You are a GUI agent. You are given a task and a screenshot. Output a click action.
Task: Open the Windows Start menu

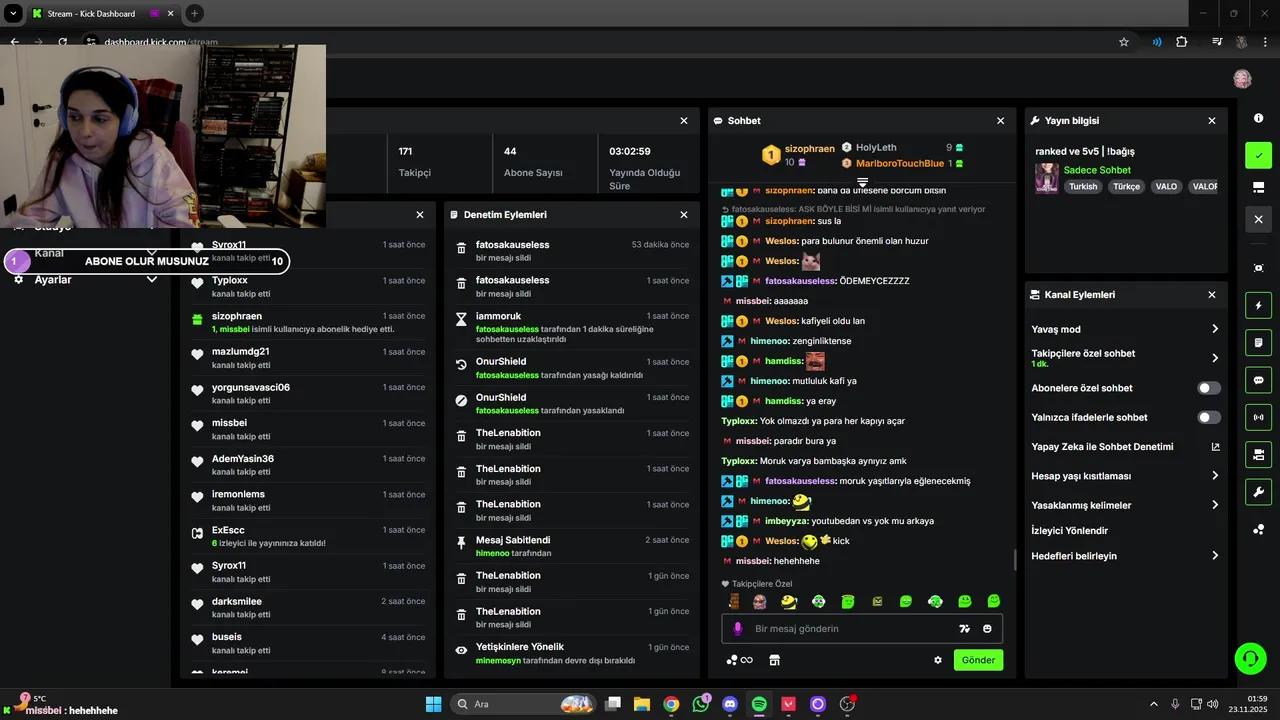[434, 704]
